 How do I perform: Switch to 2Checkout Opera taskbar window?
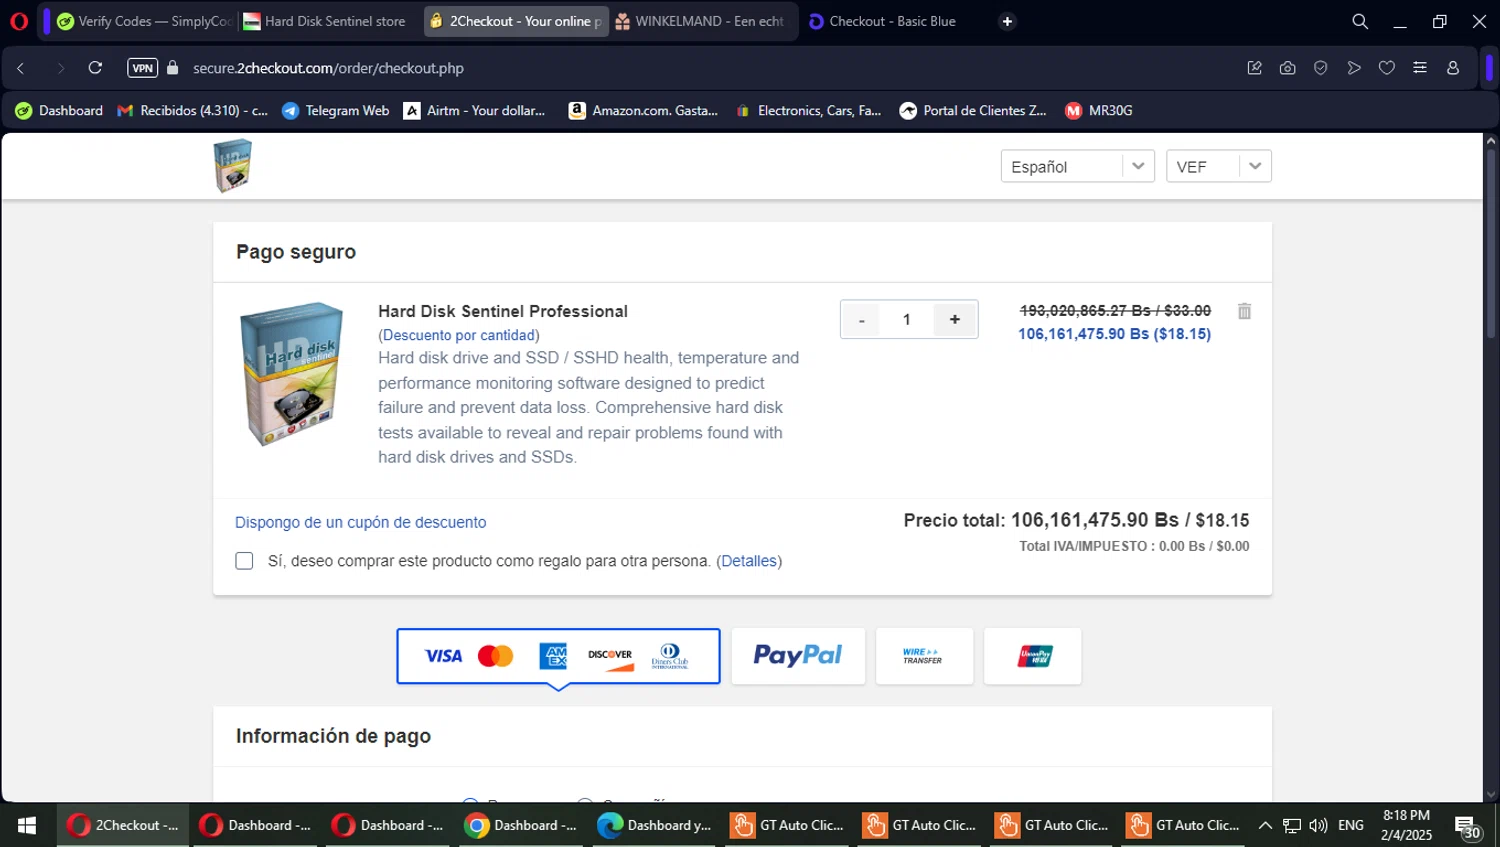pyautogui.click(x=123, y=825)
